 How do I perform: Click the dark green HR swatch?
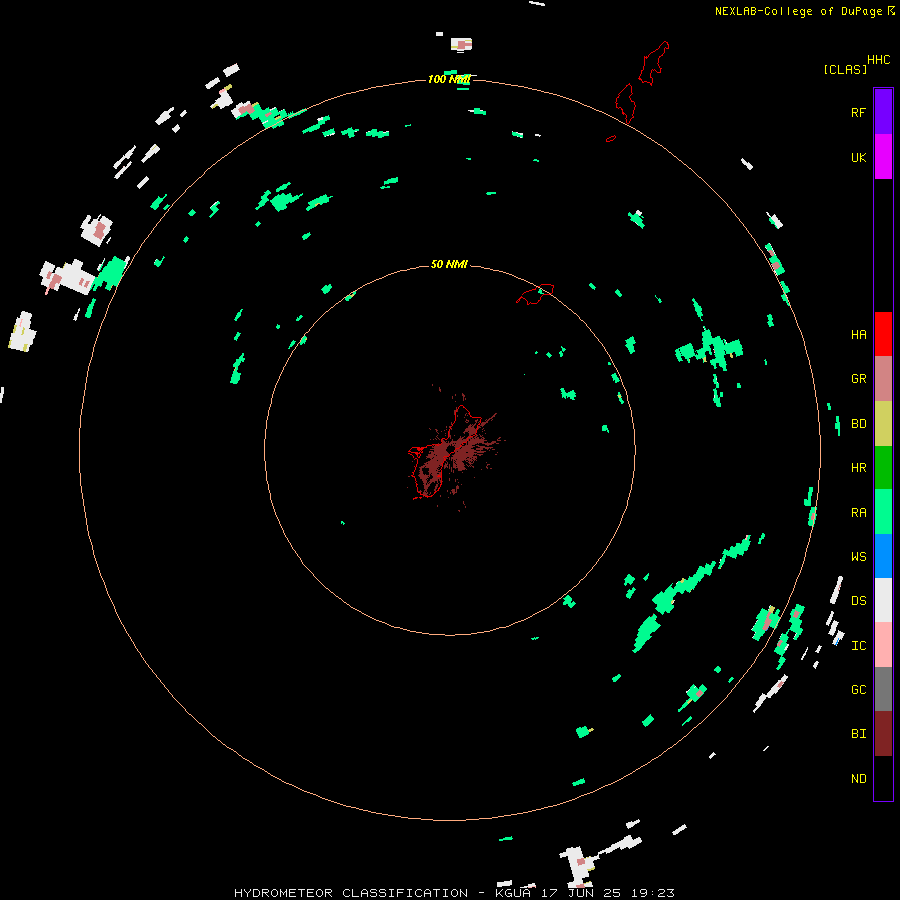click(883, 468)
